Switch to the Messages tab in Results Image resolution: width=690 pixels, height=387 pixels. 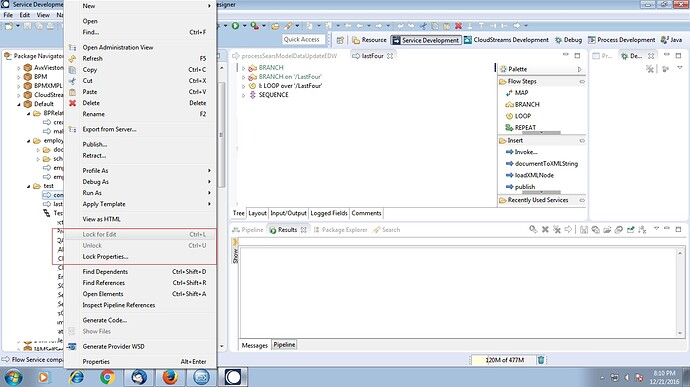[255, 346]
